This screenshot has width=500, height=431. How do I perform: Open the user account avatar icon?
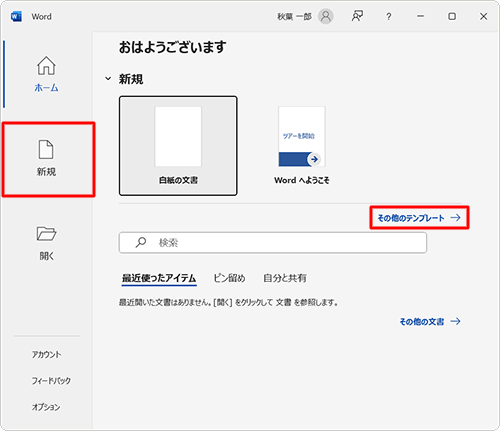click(326, 16)
